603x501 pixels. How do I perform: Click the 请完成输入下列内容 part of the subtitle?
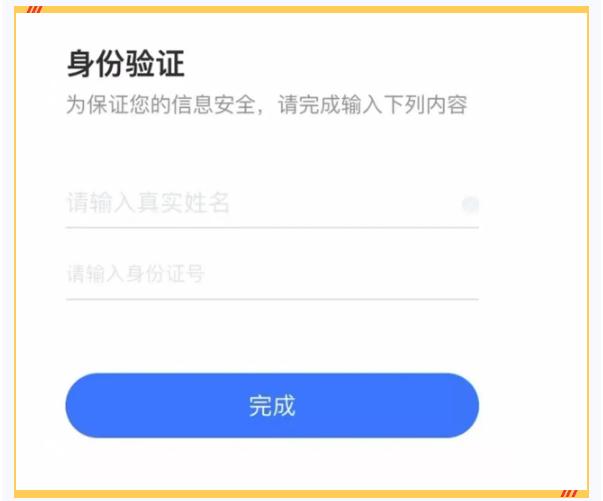[373, 104]
